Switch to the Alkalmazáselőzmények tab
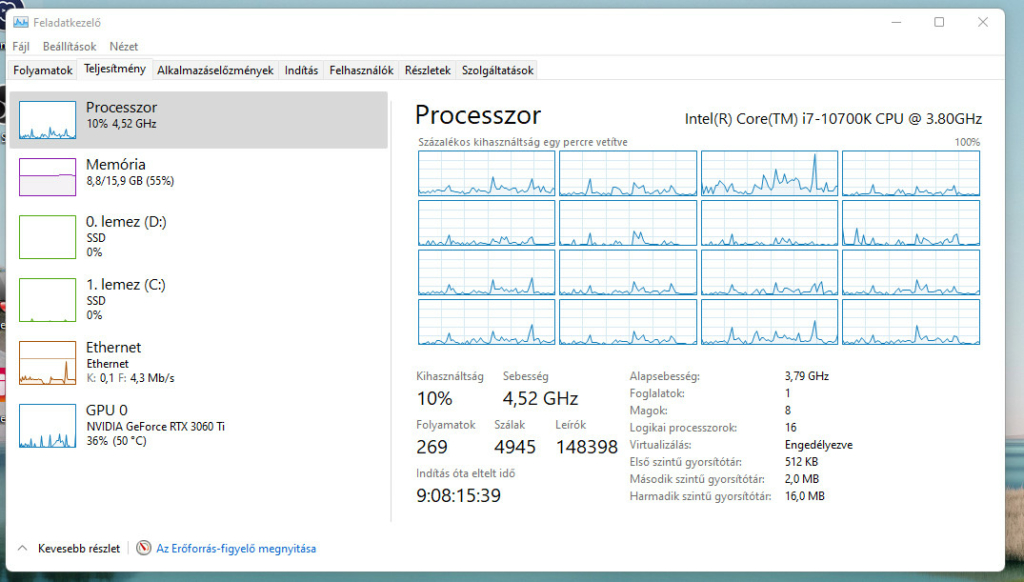 tap(215, 70)
